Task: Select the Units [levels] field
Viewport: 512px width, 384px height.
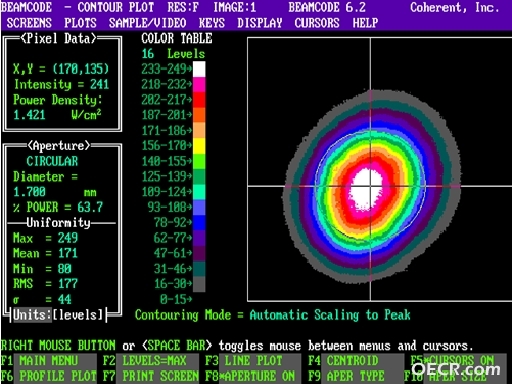Action: 59,315
